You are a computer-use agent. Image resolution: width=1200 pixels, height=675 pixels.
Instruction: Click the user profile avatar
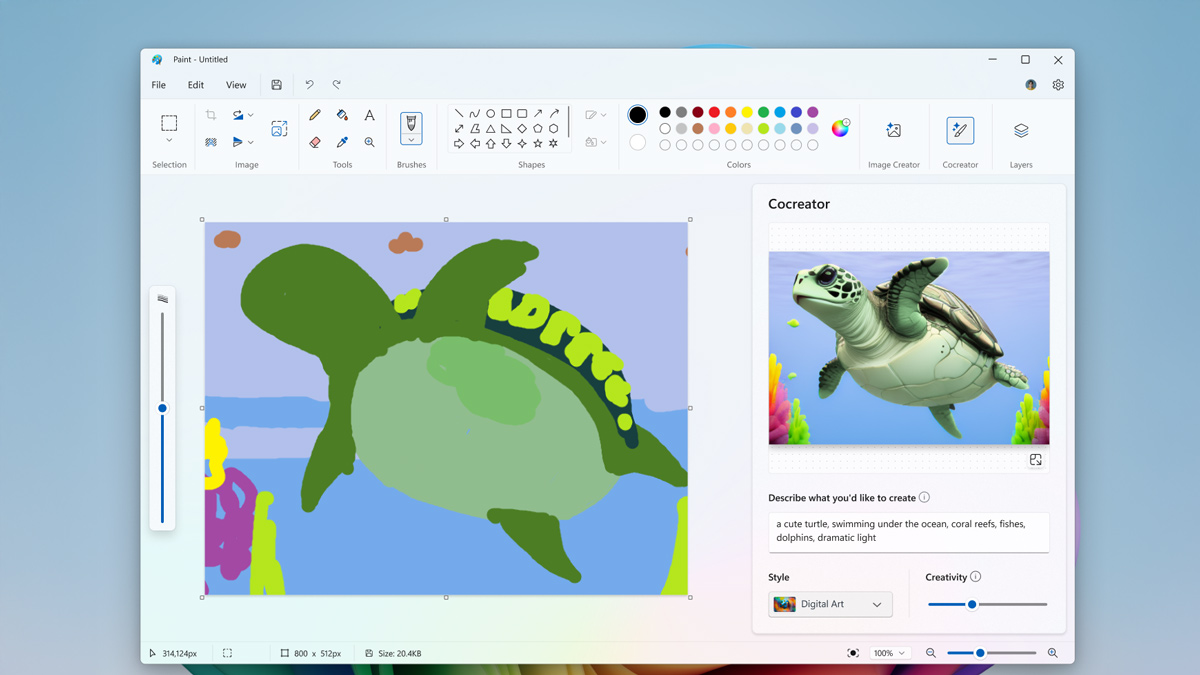coord(1031,85)
